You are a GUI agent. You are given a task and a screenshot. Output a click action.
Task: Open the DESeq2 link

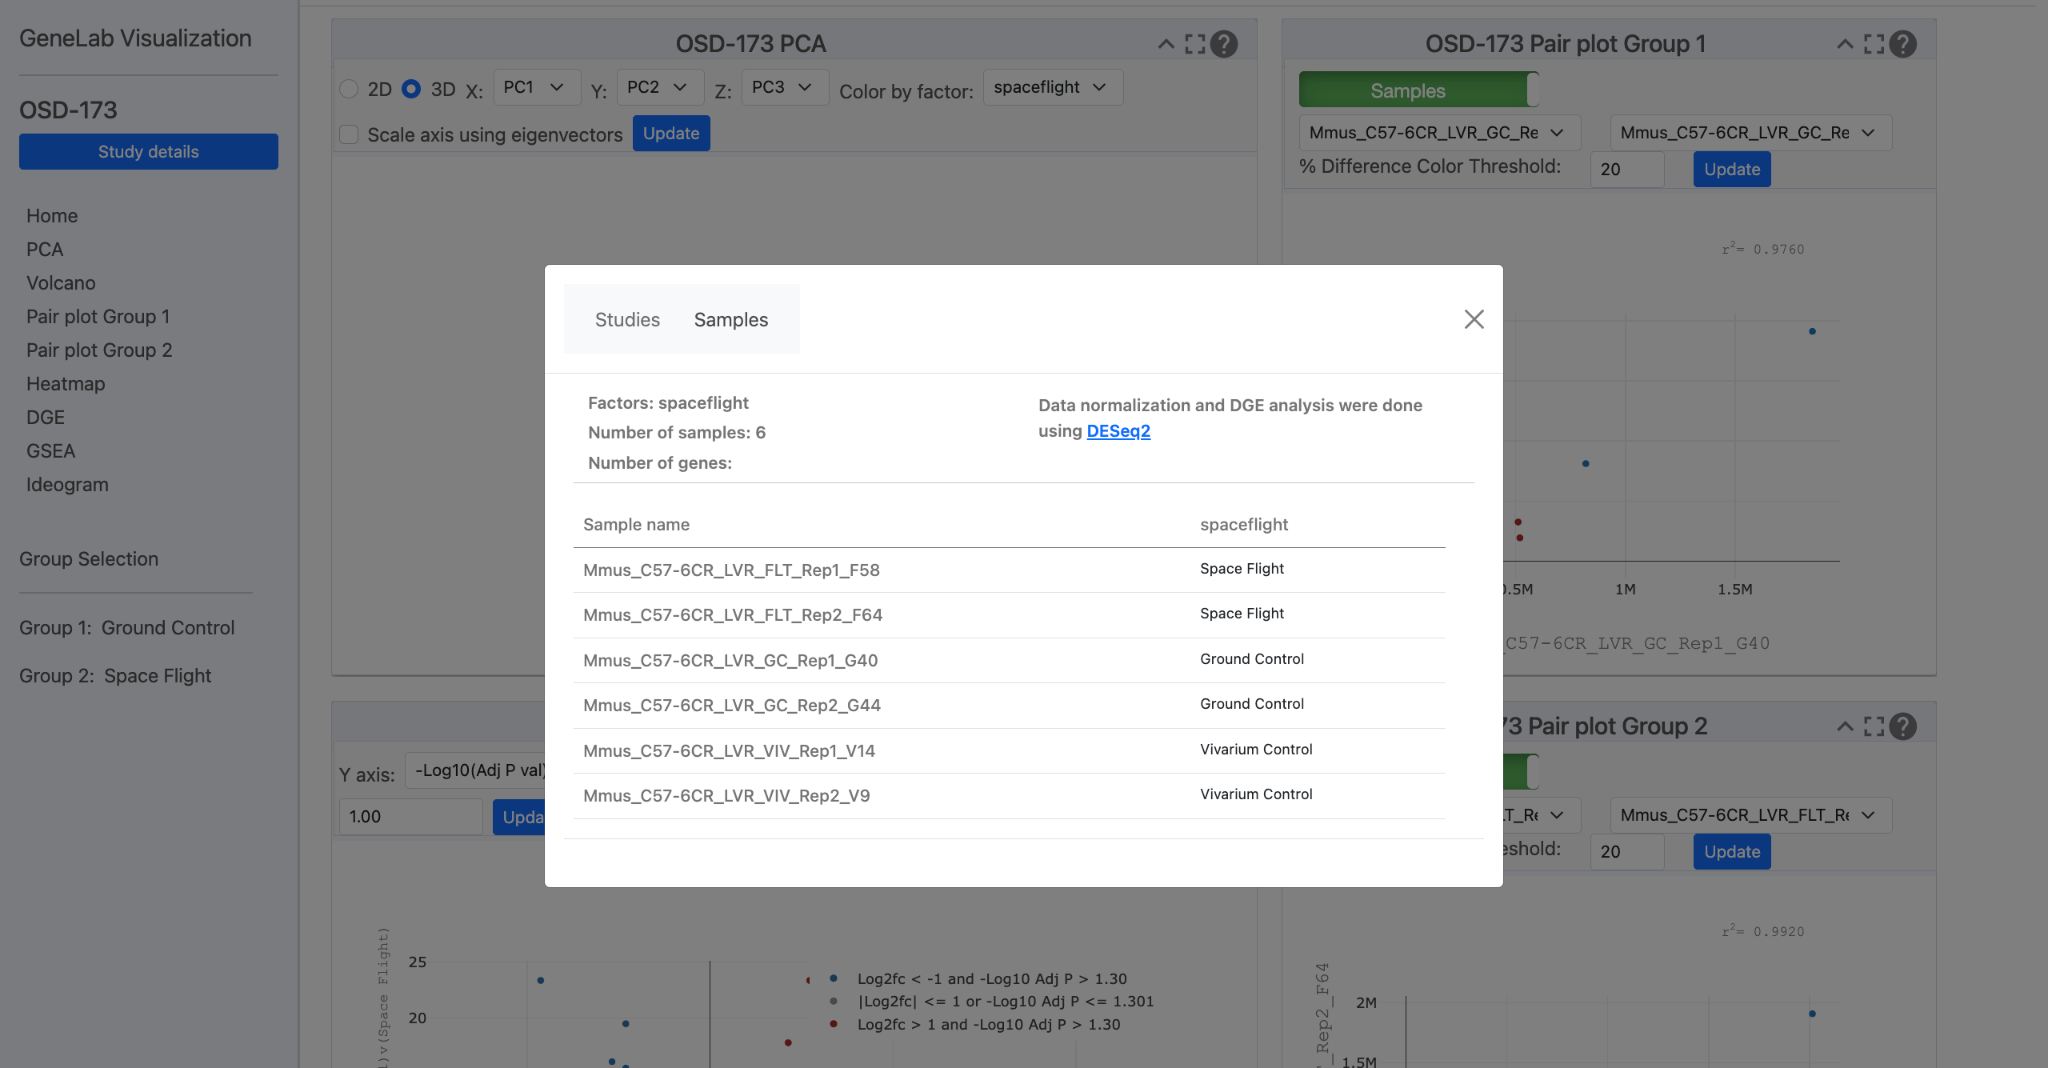[1118, 431]
